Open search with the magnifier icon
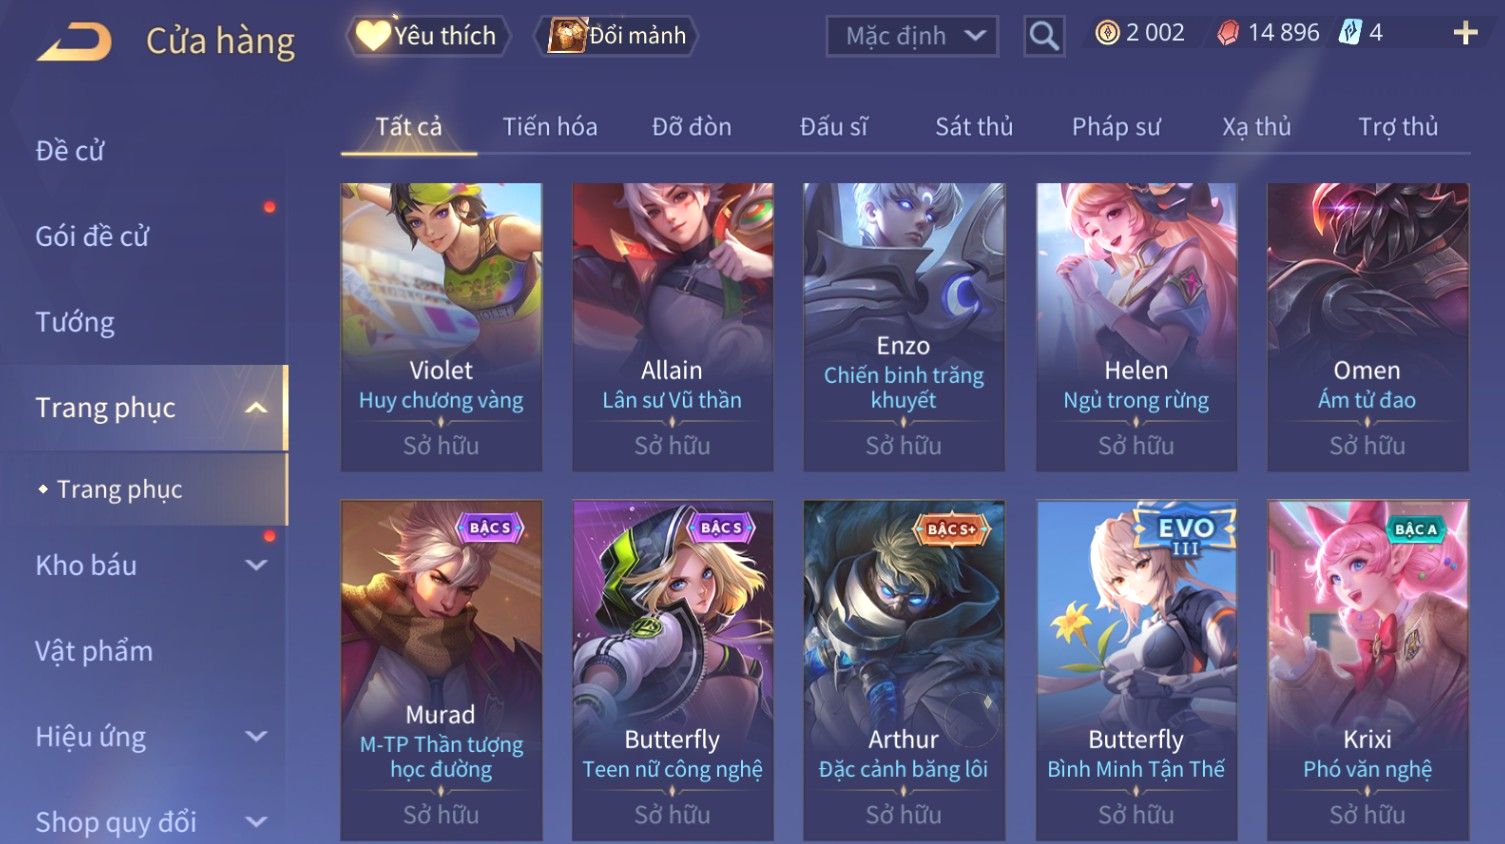The height and width of the screenshot is (844, 1505). click(x=1044, y=37)
